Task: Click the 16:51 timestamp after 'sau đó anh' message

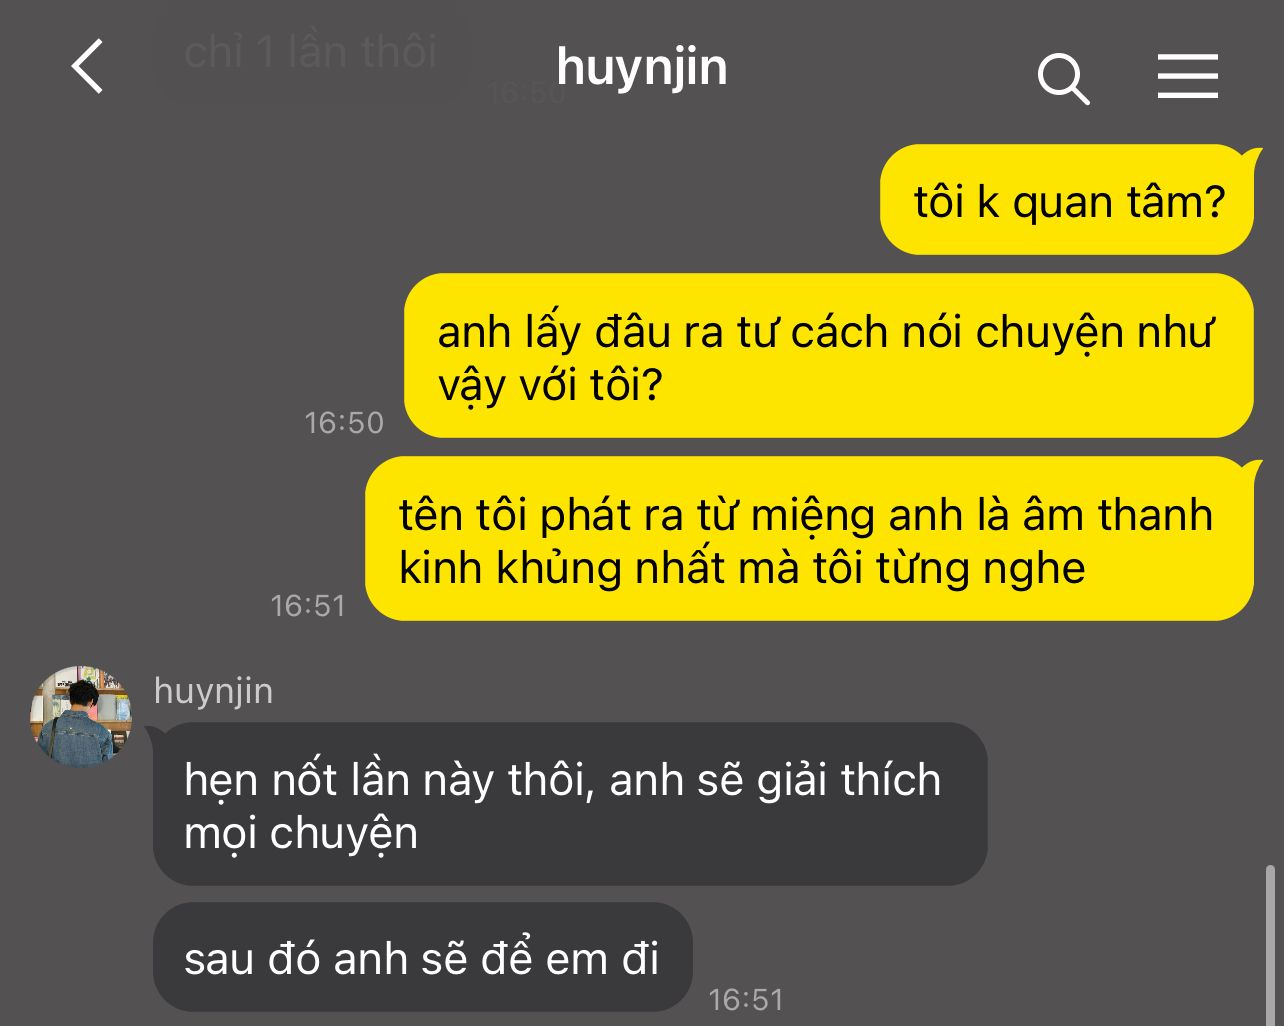Action: 746,999
